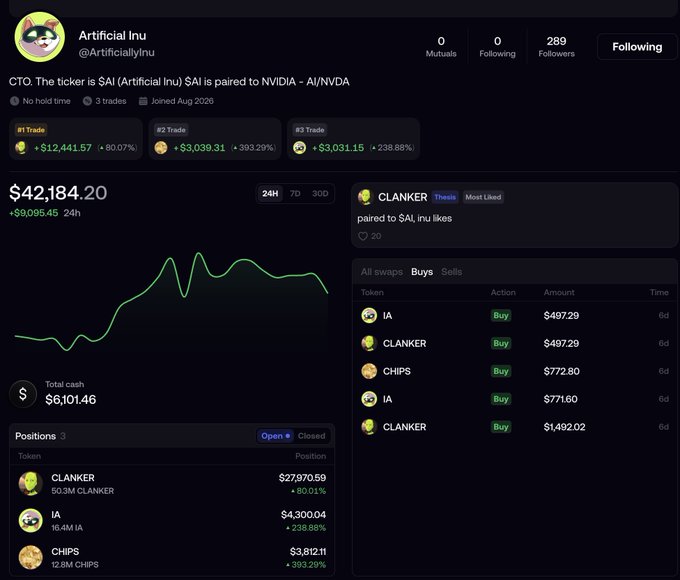680x580 pixels.
Task: Click the $42,184.20 portfolio value
Action: coord(58,193)
